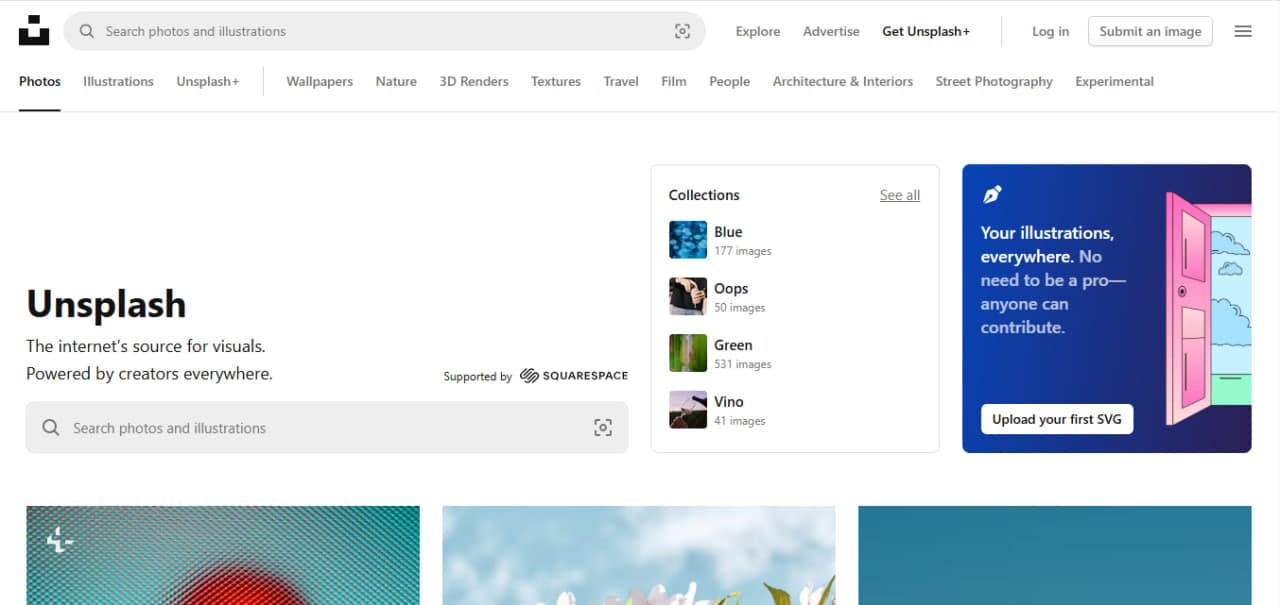Click See all collections link
Image resolution: width=1280 pixels, height=605 pixels.
point(900,195)
